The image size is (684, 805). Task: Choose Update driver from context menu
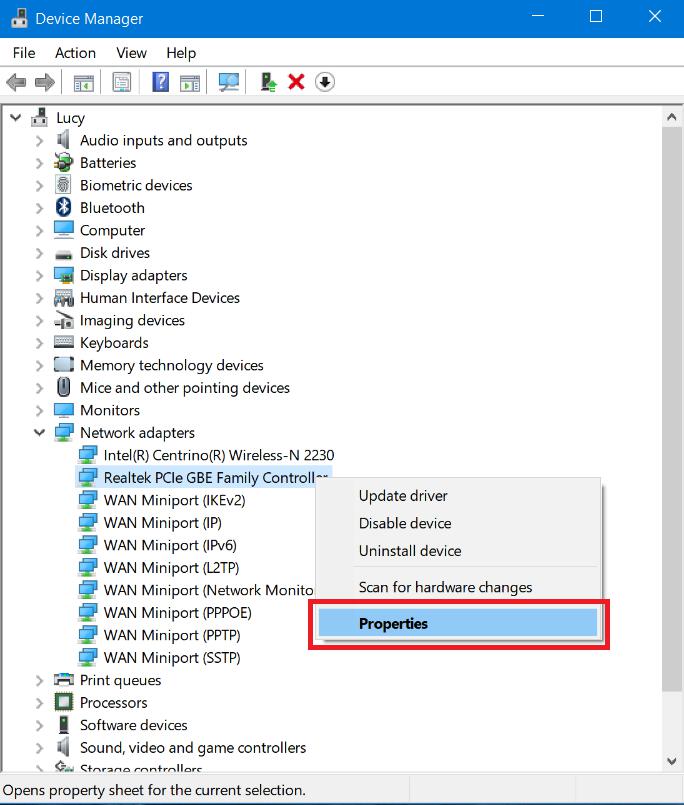(x=459, y=496)
